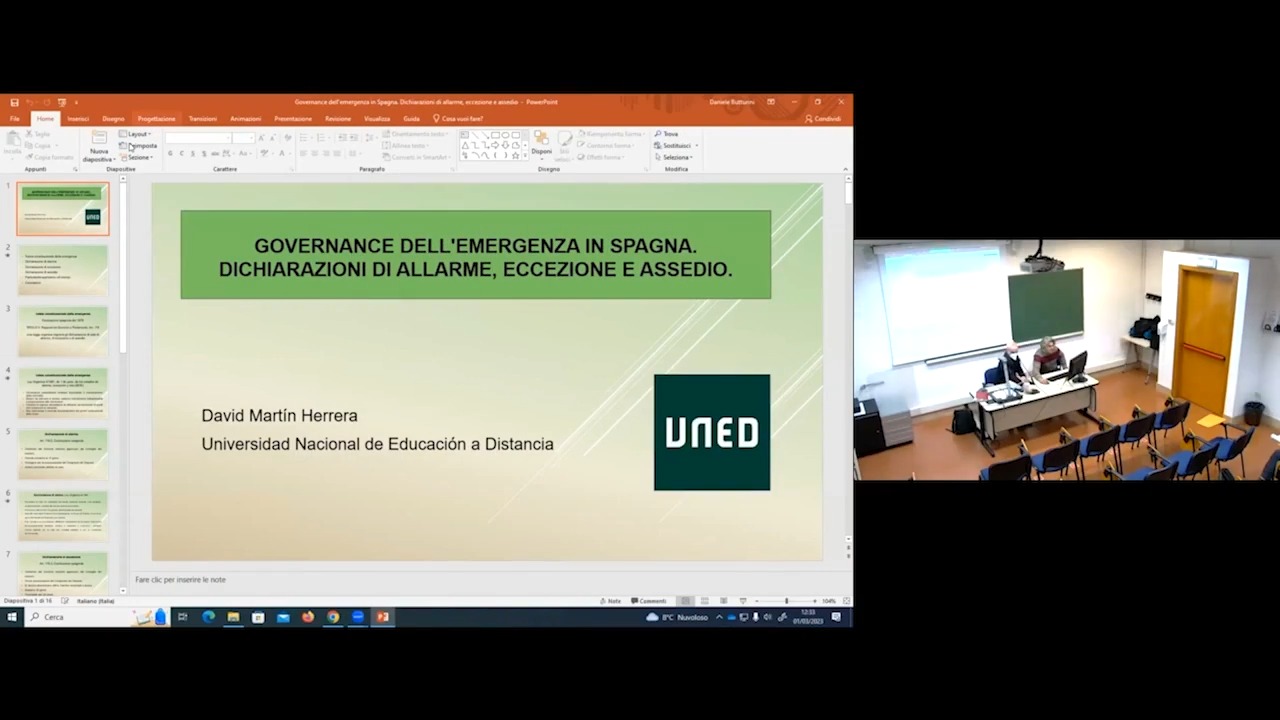Switch to Reading view icon

724,601
